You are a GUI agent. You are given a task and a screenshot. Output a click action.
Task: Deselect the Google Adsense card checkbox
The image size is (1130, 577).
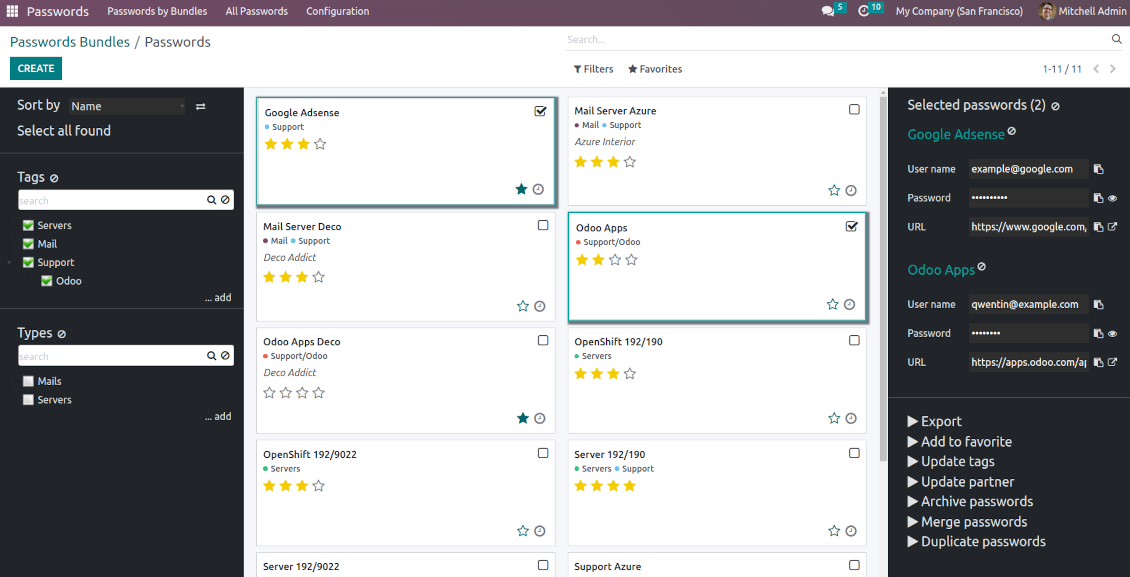pos(540,111)
